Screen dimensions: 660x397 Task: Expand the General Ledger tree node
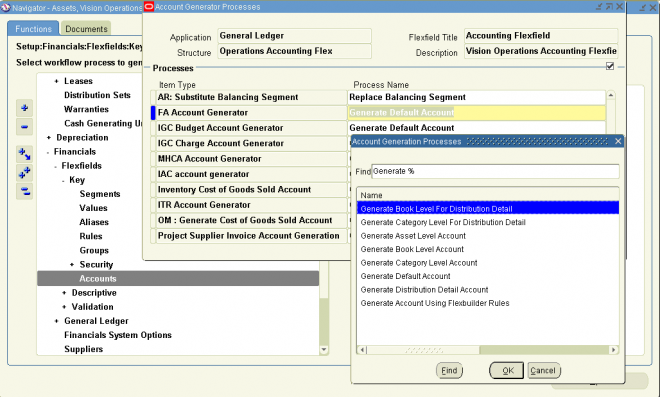point(56,321)
